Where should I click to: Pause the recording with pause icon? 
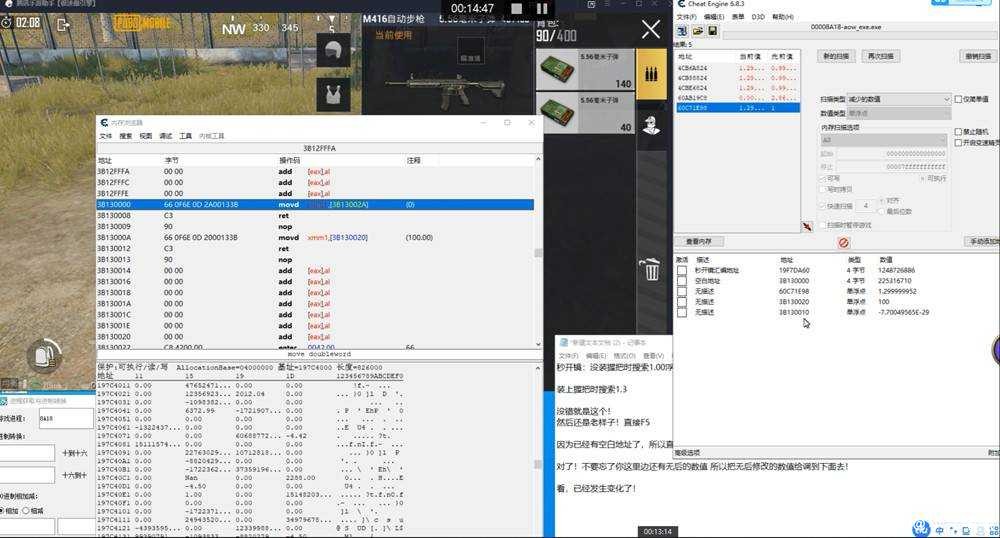tap(542, 8)
